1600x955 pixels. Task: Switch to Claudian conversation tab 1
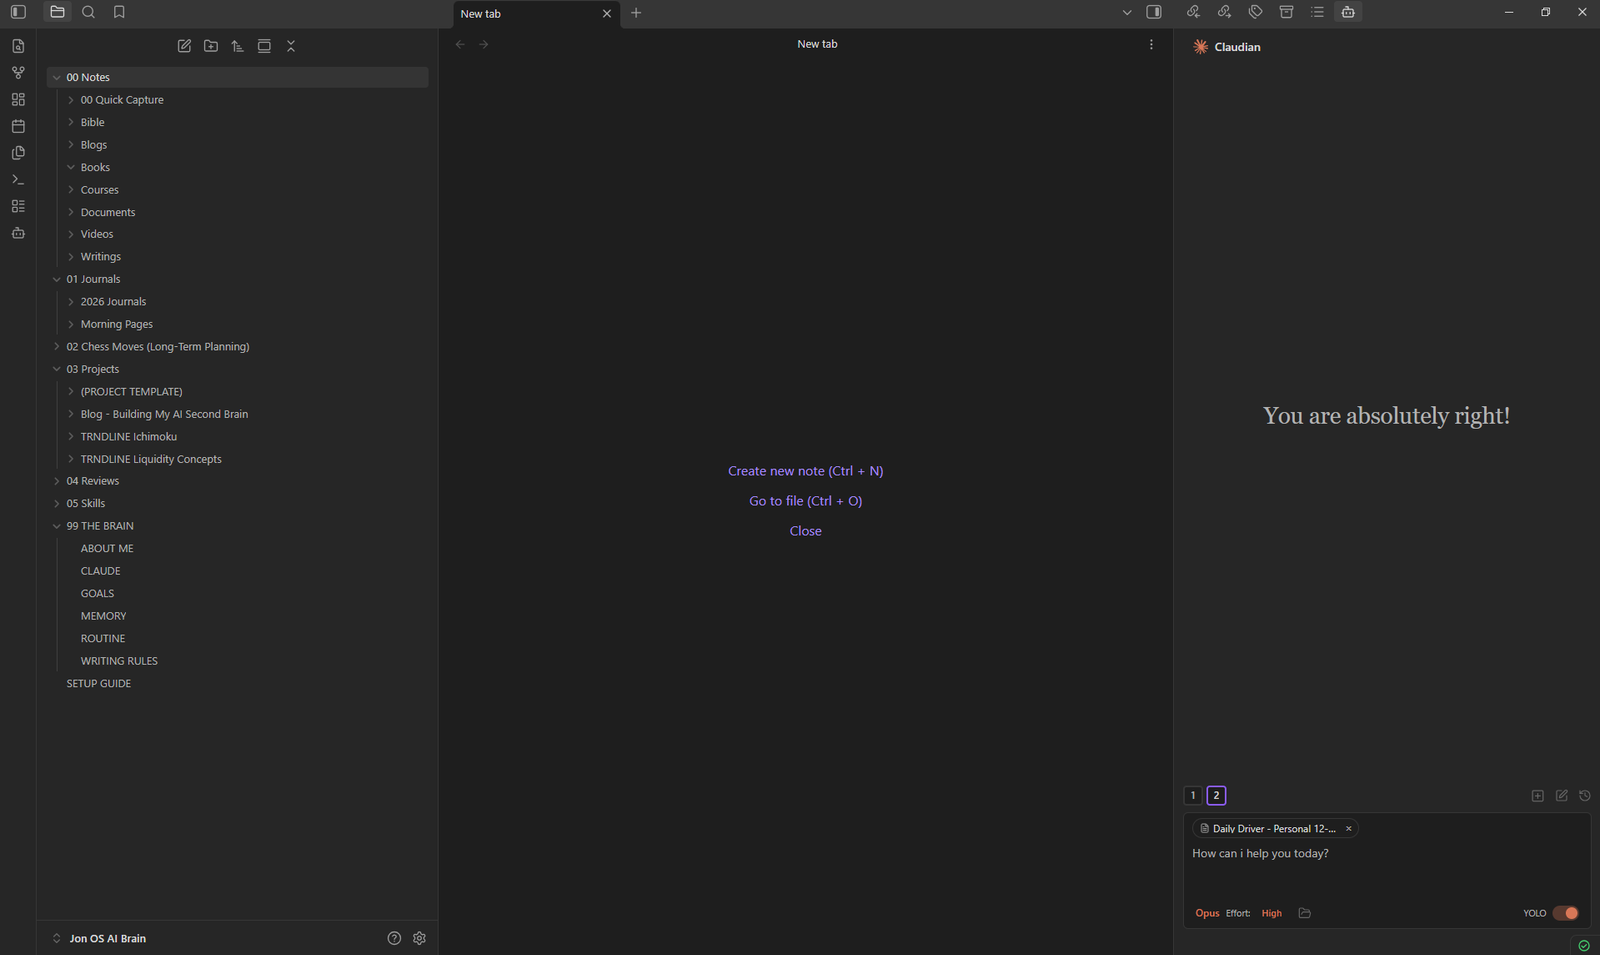pyautogui.click(x=1193, y=796)
